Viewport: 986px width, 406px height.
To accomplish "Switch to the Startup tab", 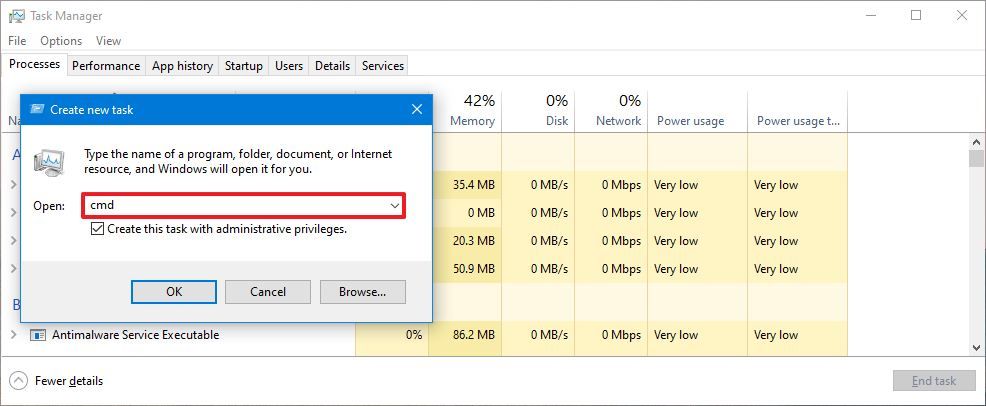I will (243, 66).
